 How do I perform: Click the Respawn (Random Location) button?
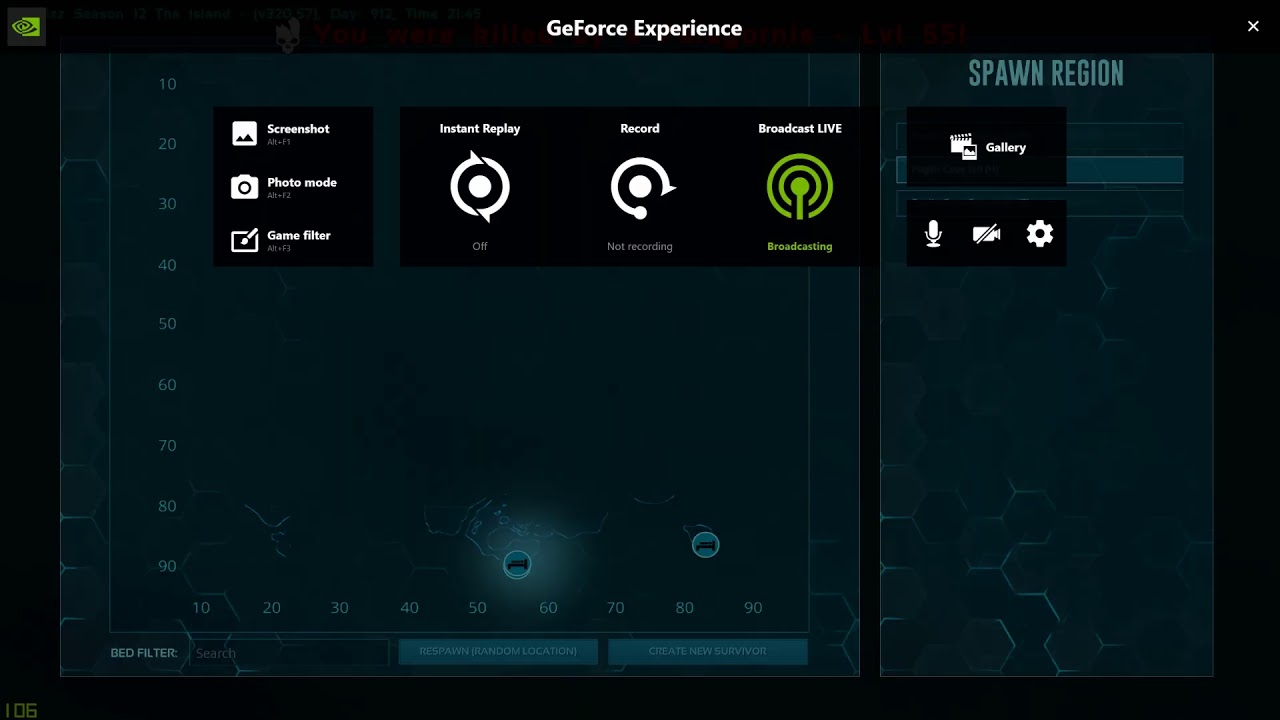point(498,651)
